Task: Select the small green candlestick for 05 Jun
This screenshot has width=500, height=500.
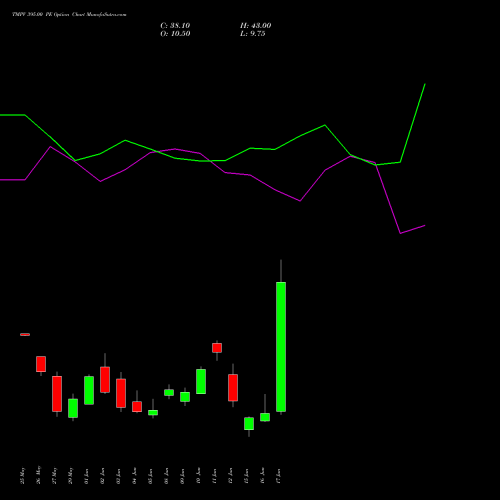Action: pyautogui.click(x=153, y=412)
